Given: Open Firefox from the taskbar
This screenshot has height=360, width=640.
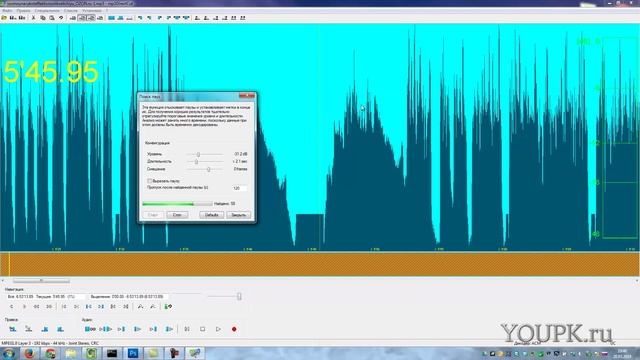Looking at the screenshot, I should (29, 353).
